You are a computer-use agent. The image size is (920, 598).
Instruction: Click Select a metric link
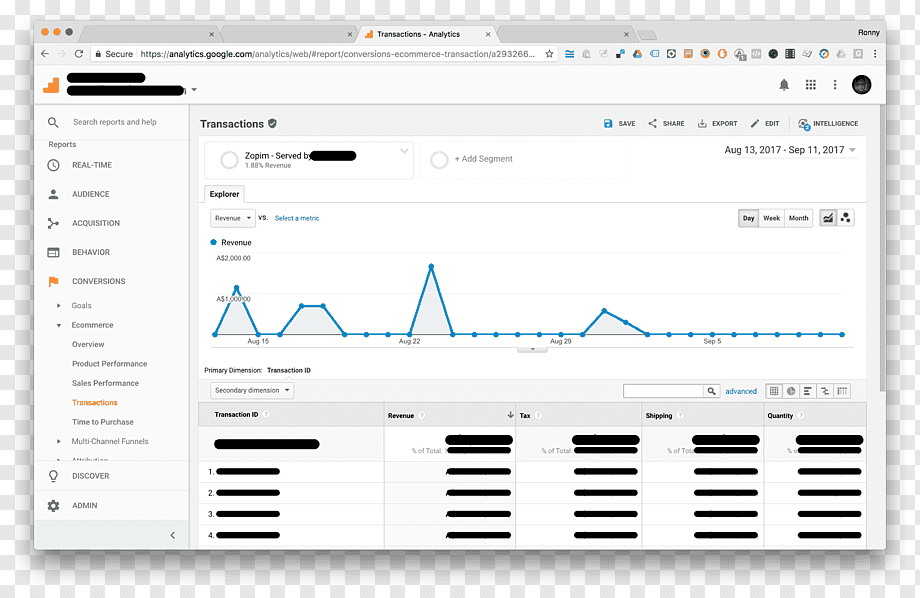coord(297,218)
